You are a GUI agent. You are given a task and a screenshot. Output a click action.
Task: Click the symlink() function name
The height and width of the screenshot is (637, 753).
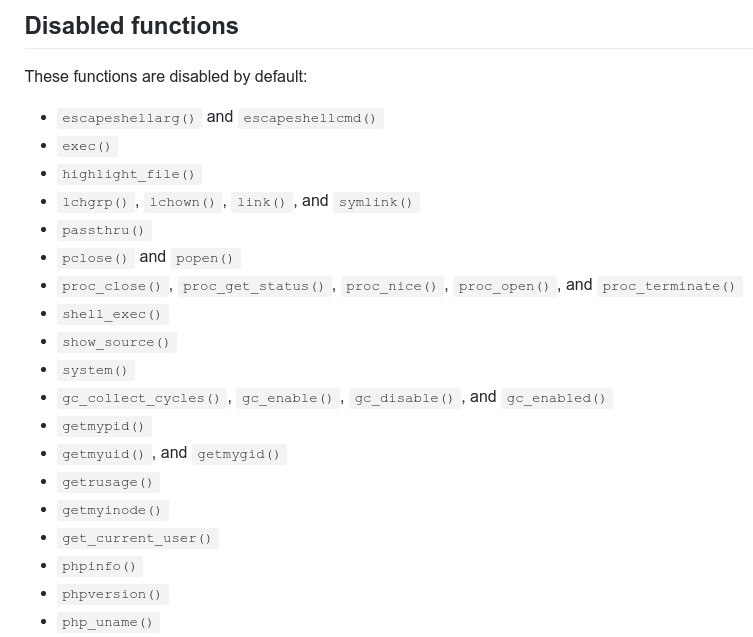(375, 202)
